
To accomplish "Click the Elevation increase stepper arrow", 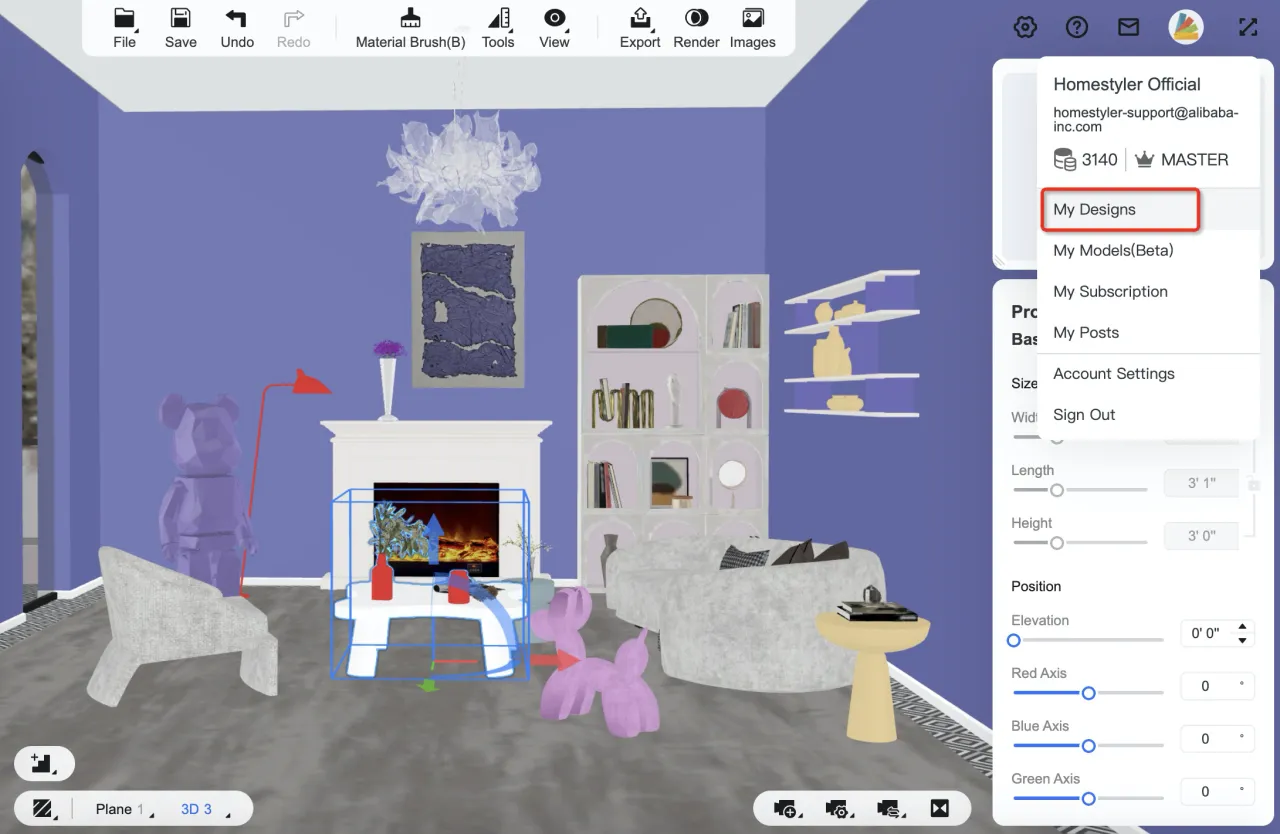I will (1242, 626).
